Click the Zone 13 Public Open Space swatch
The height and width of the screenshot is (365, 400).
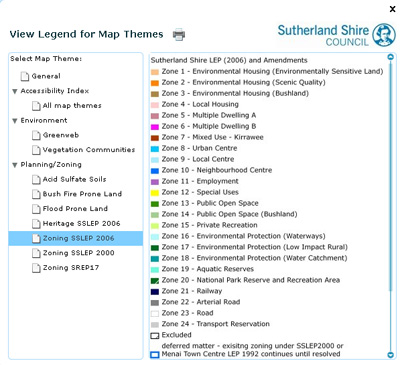(155, 204)
